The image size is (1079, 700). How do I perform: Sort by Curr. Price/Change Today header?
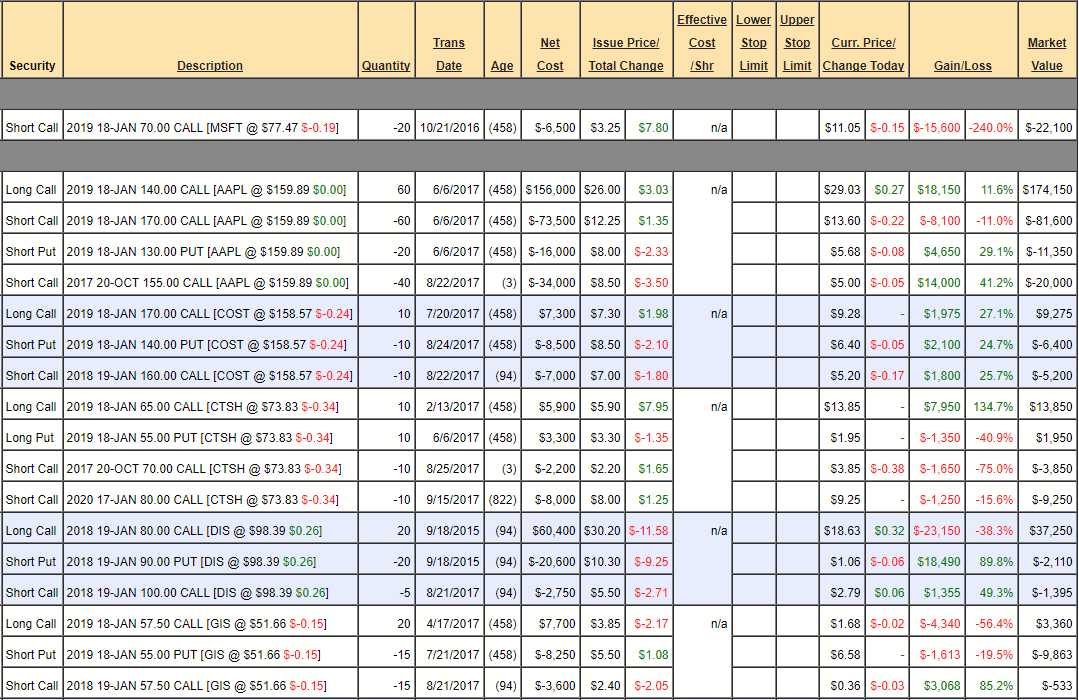[863, 54]
